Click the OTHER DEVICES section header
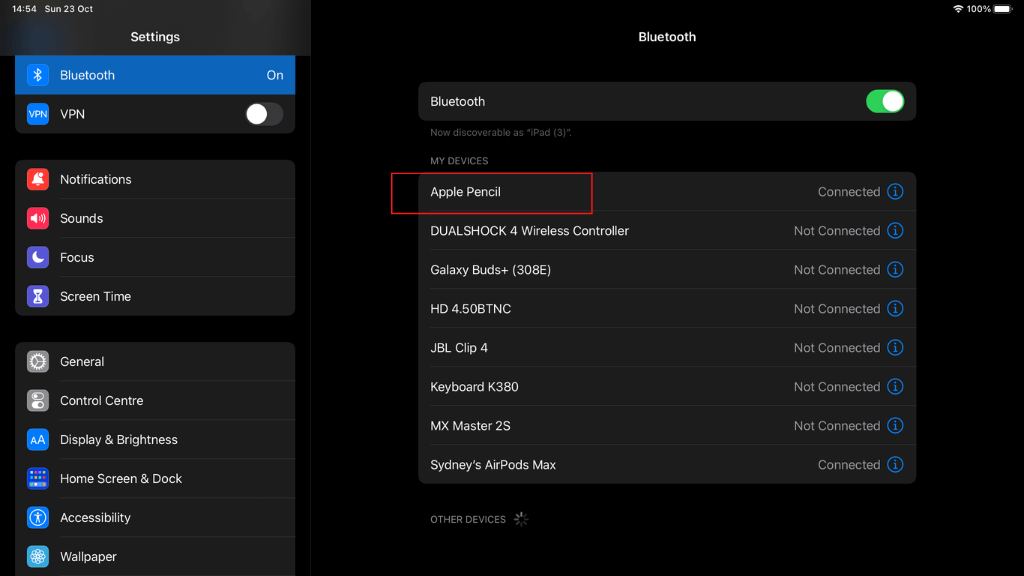The width and height of the screenshot is (1024, 576). [468, 520]
